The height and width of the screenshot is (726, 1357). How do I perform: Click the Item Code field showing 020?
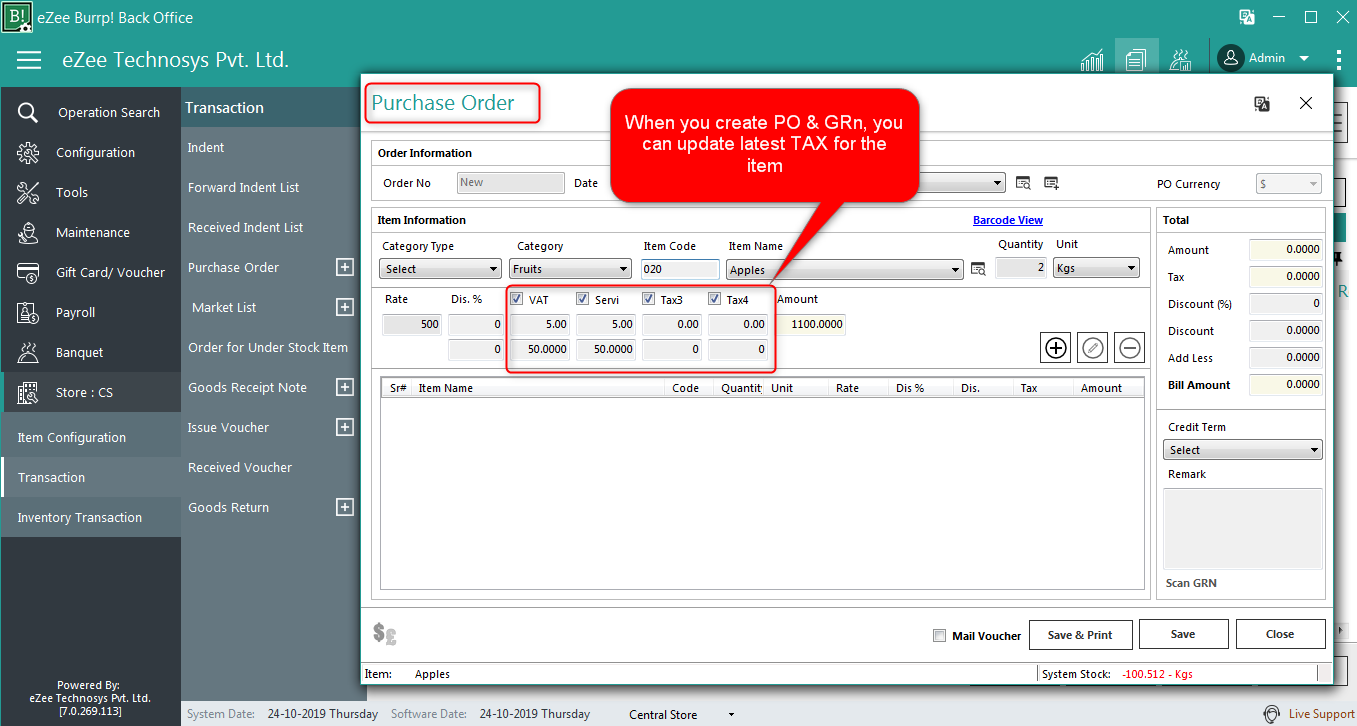click(x=680, y=269)
